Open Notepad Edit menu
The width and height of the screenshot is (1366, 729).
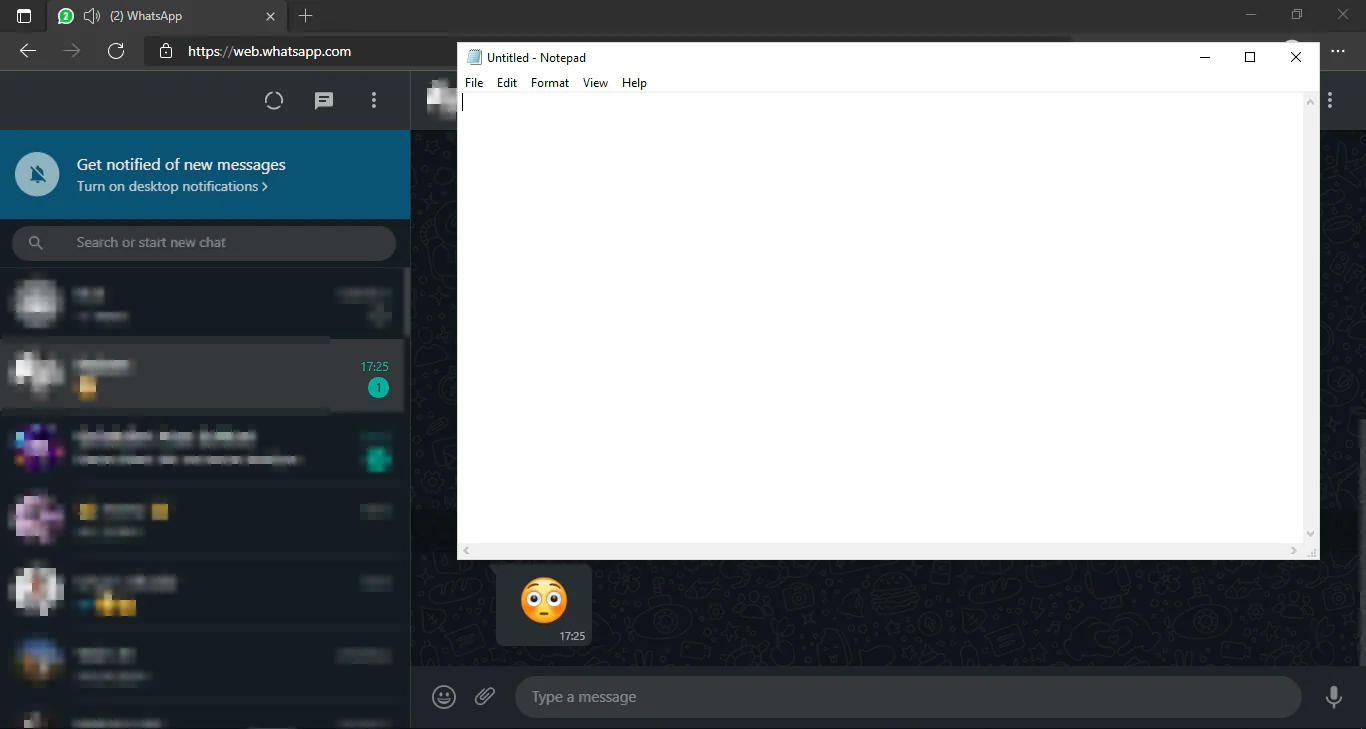(x=507, y=83)
